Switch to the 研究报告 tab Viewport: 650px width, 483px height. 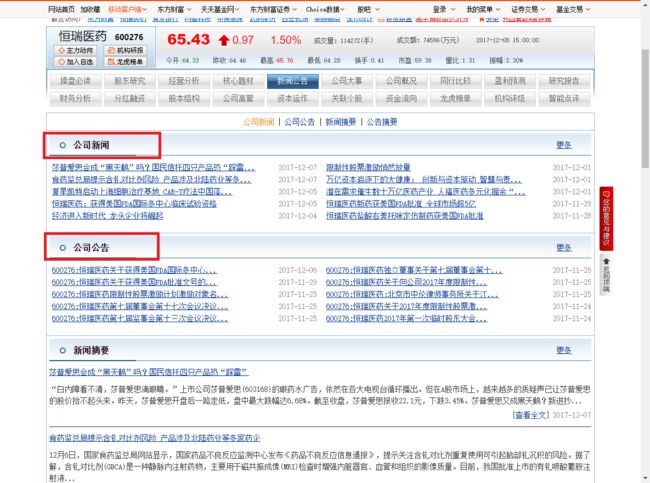point(564,81)
